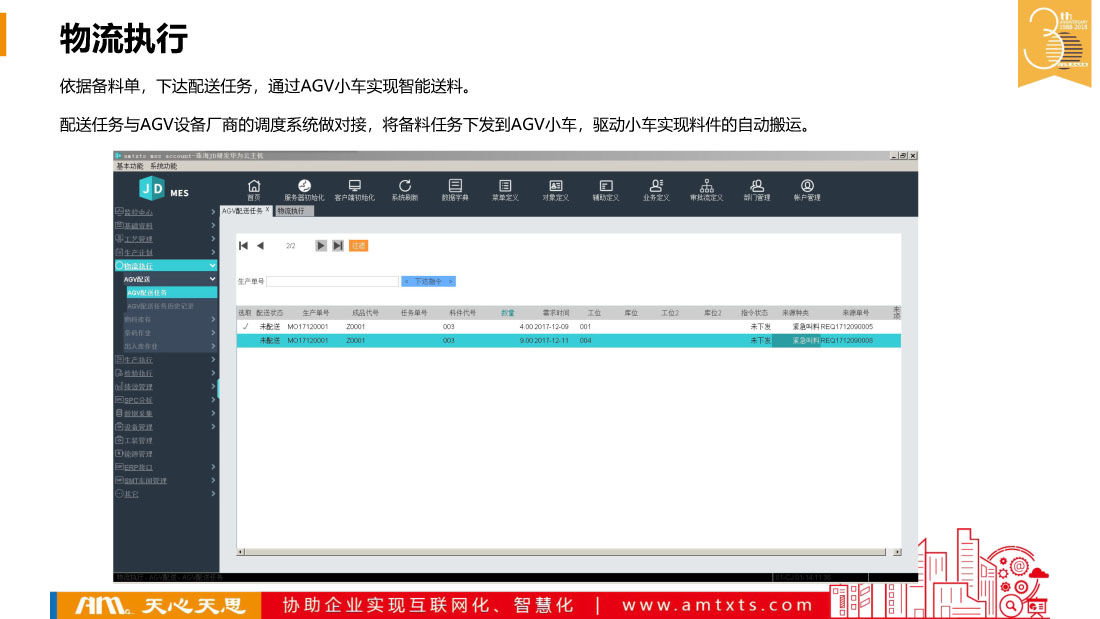
Task: Click the orange 过滤 filter button
Action: click(358, 246)
